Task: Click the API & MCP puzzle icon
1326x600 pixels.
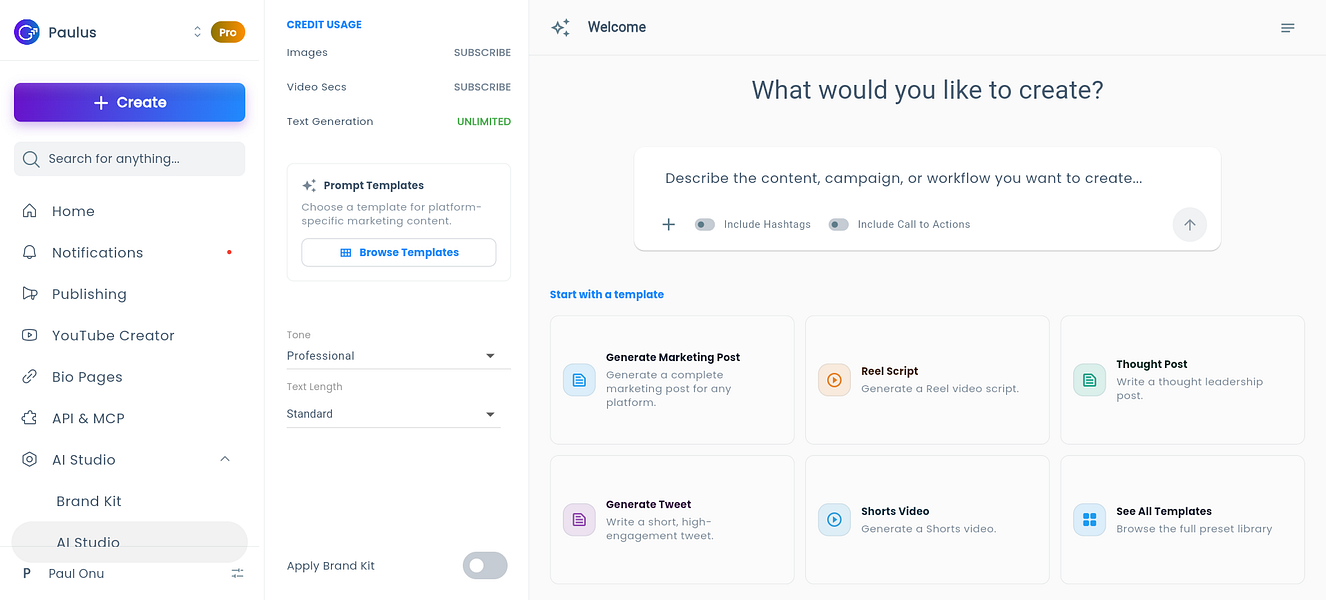Action: tap(30, 418)
